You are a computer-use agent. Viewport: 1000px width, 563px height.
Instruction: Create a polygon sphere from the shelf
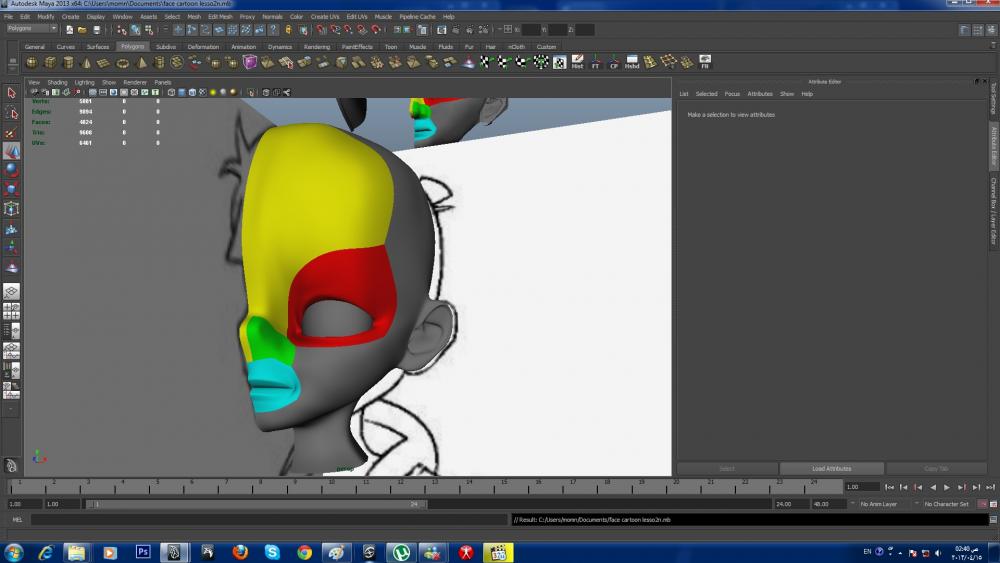[32, 62]
